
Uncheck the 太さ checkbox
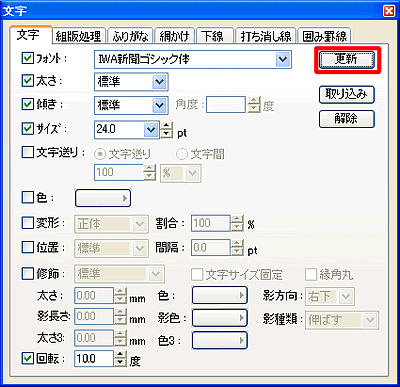tap(28, 81)
